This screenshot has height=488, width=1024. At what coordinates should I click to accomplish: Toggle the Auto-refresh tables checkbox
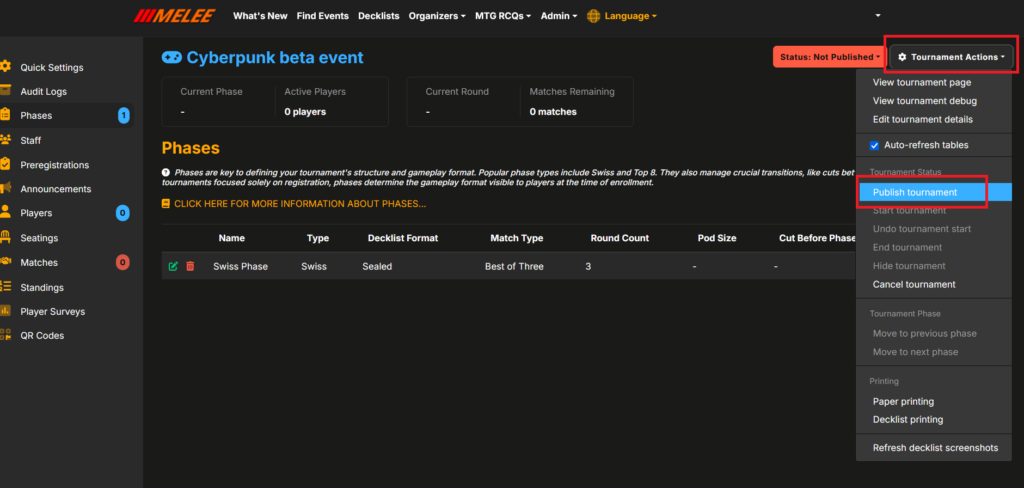pyautogui.click(x=874, y=145)
